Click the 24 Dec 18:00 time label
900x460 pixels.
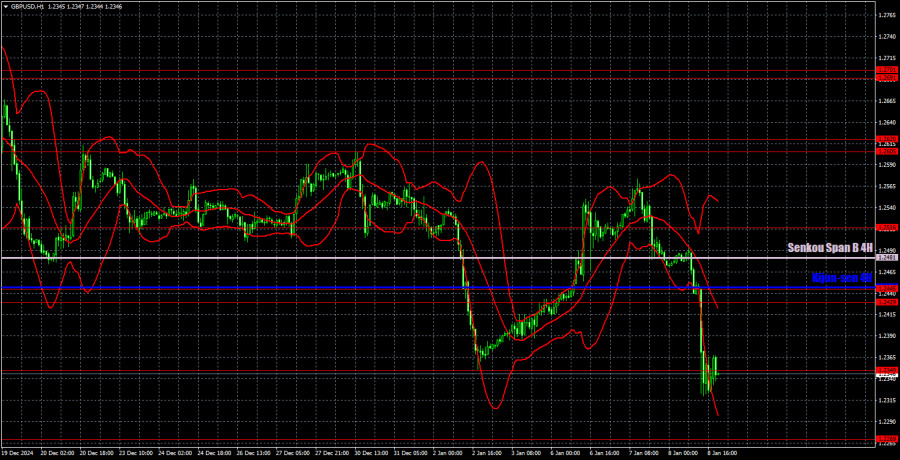point(215,453)
